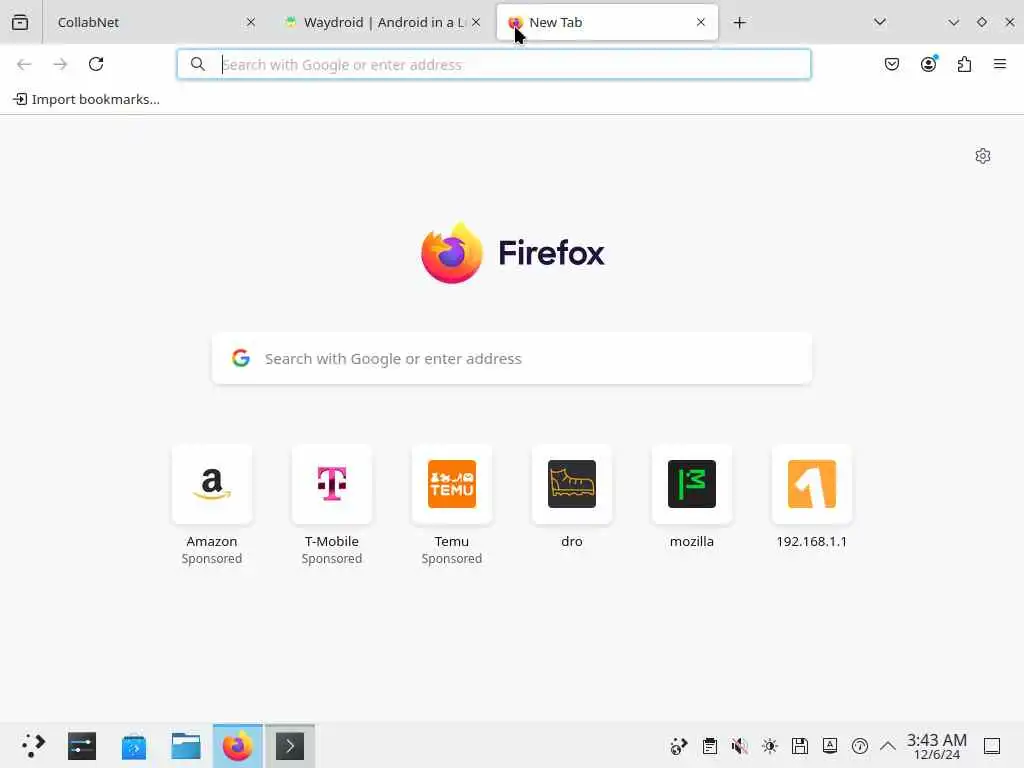Screen dimensions: 1024x768
Task: Open Dolphin file manager from taskbar
Action: point(185,746)
